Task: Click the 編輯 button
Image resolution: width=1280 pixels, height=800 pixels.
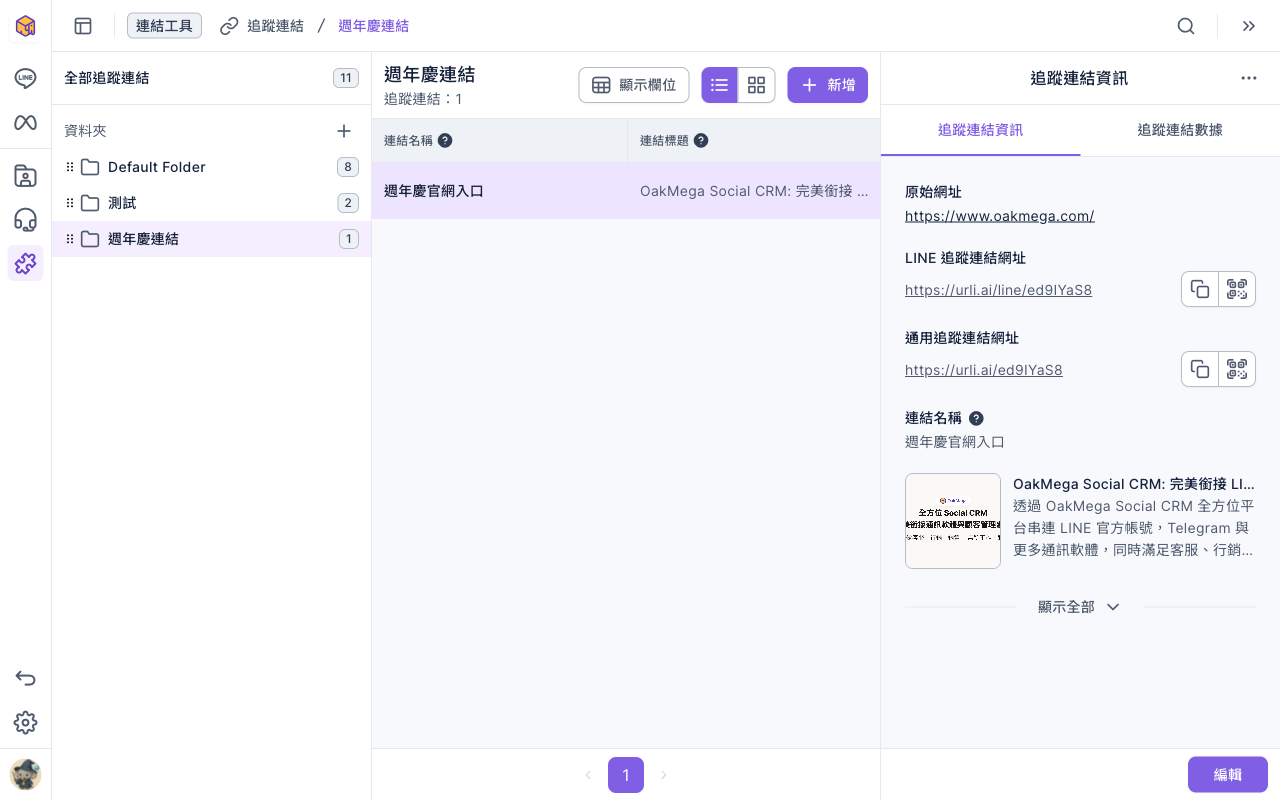Action: point(1228,774)
